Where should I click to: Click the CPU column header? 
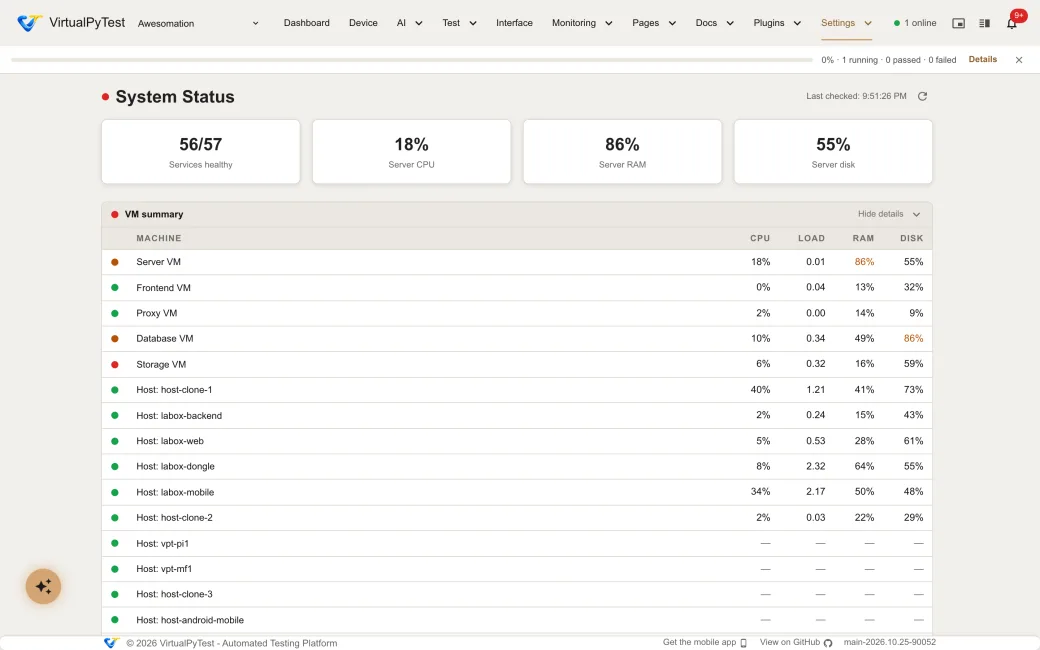coord(760,238)
